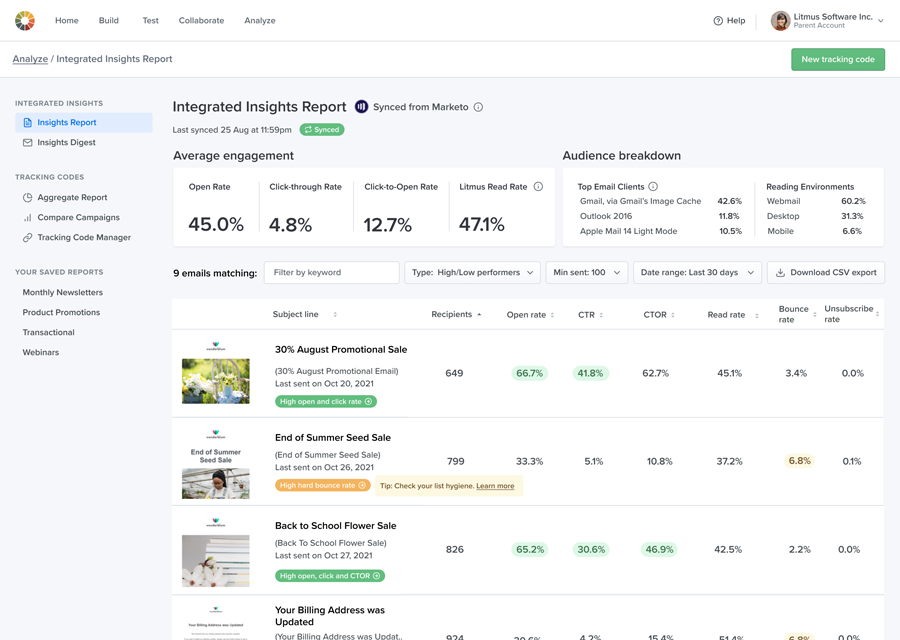This screenshot has height=640, width=900.
Task: Sort by Read rate column arrows
Action: click(757, 316)
